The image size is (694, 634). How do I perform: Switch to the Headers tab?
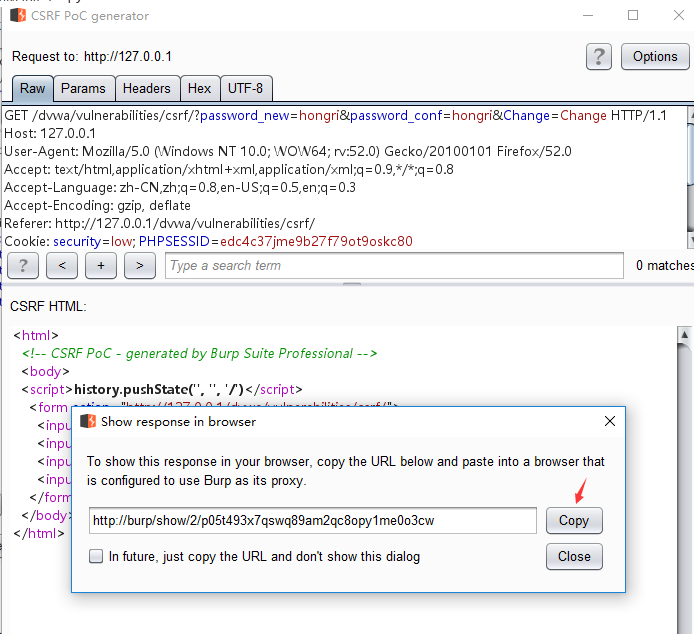tap(147, 89)
